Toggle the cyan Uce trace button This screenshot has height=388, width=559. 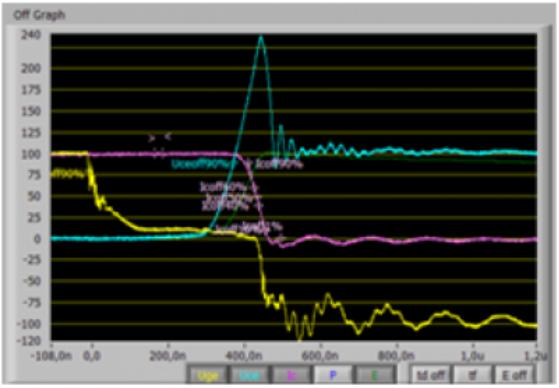click(249, 375)
